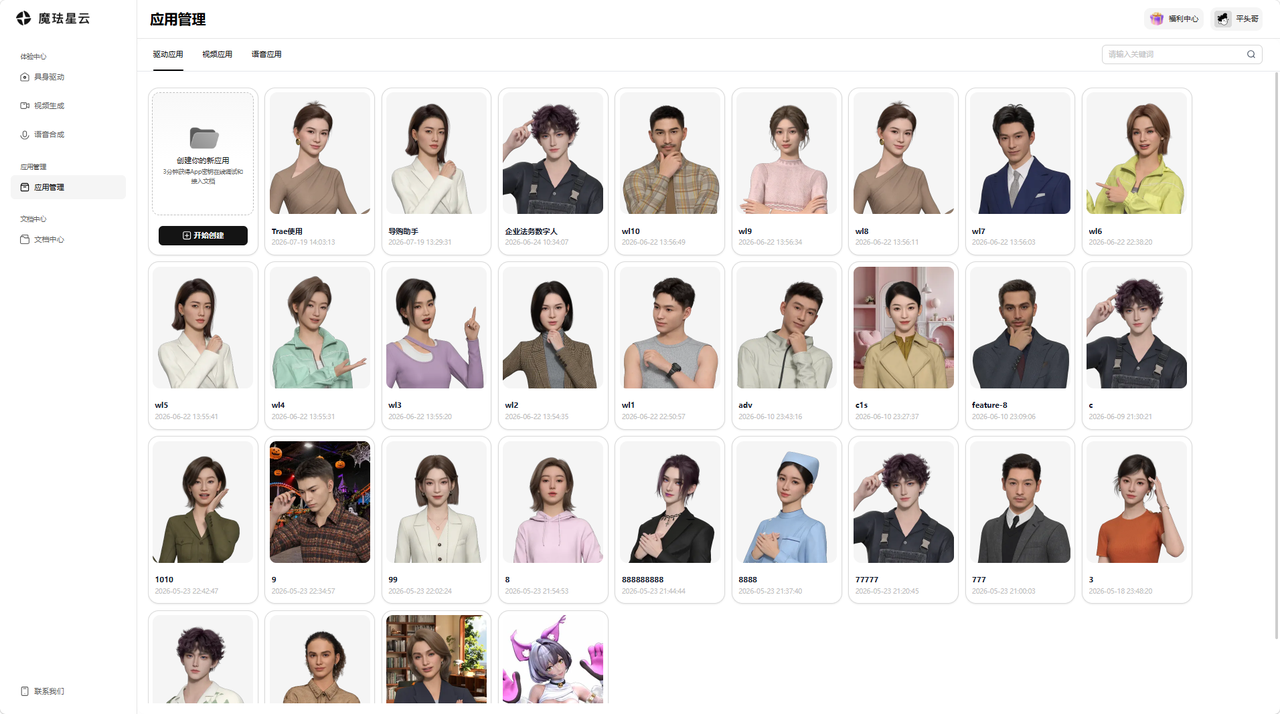Open the cat-ear anime character thumbnail
Image resolution: width=1280 pixels, height=714 pixels.
[553, 658]
